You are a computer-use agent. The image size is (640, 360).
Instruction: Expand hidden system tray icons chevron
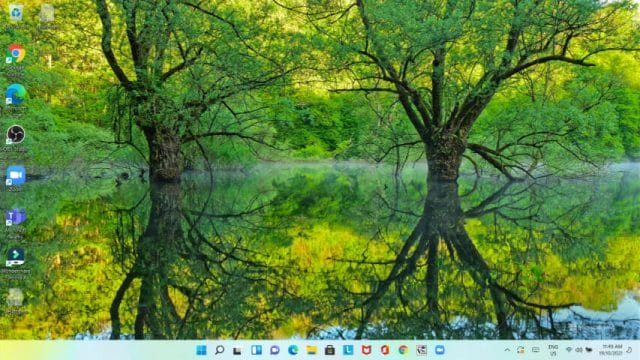[507, 350]
